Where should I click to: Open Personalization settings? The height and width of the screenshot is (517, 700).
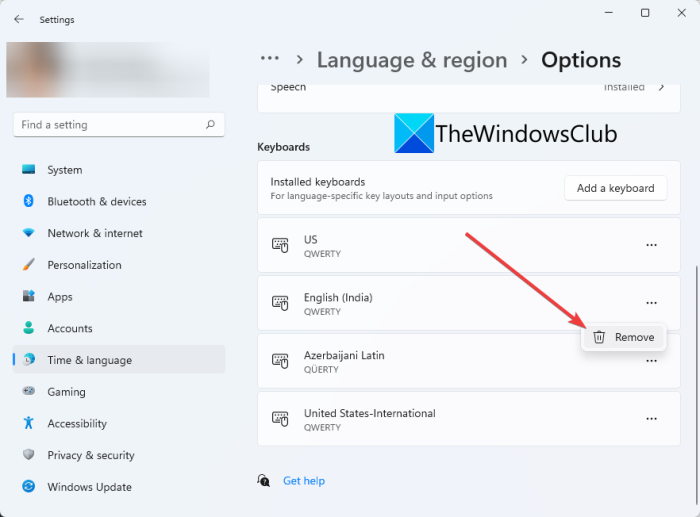click(x=84, y=265)
